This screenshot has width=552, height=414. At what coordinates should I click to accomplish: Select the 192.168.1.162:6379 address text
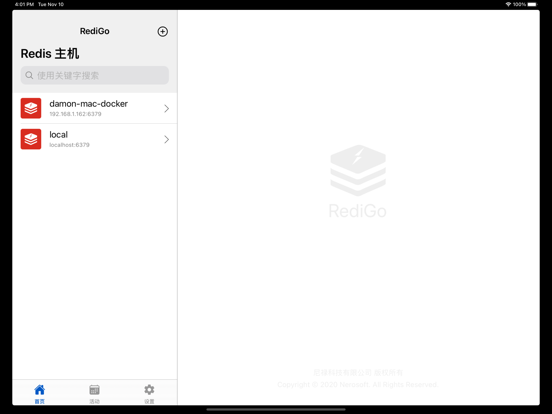click(75, 114)
